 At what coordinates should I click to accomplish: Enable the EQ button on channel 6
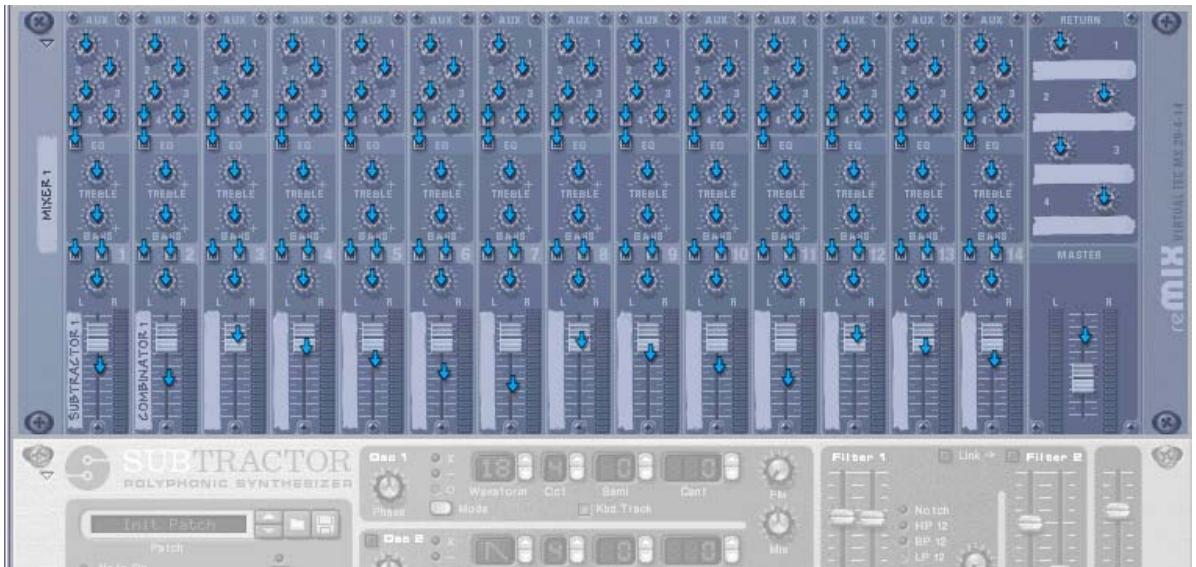pos(419,141)
